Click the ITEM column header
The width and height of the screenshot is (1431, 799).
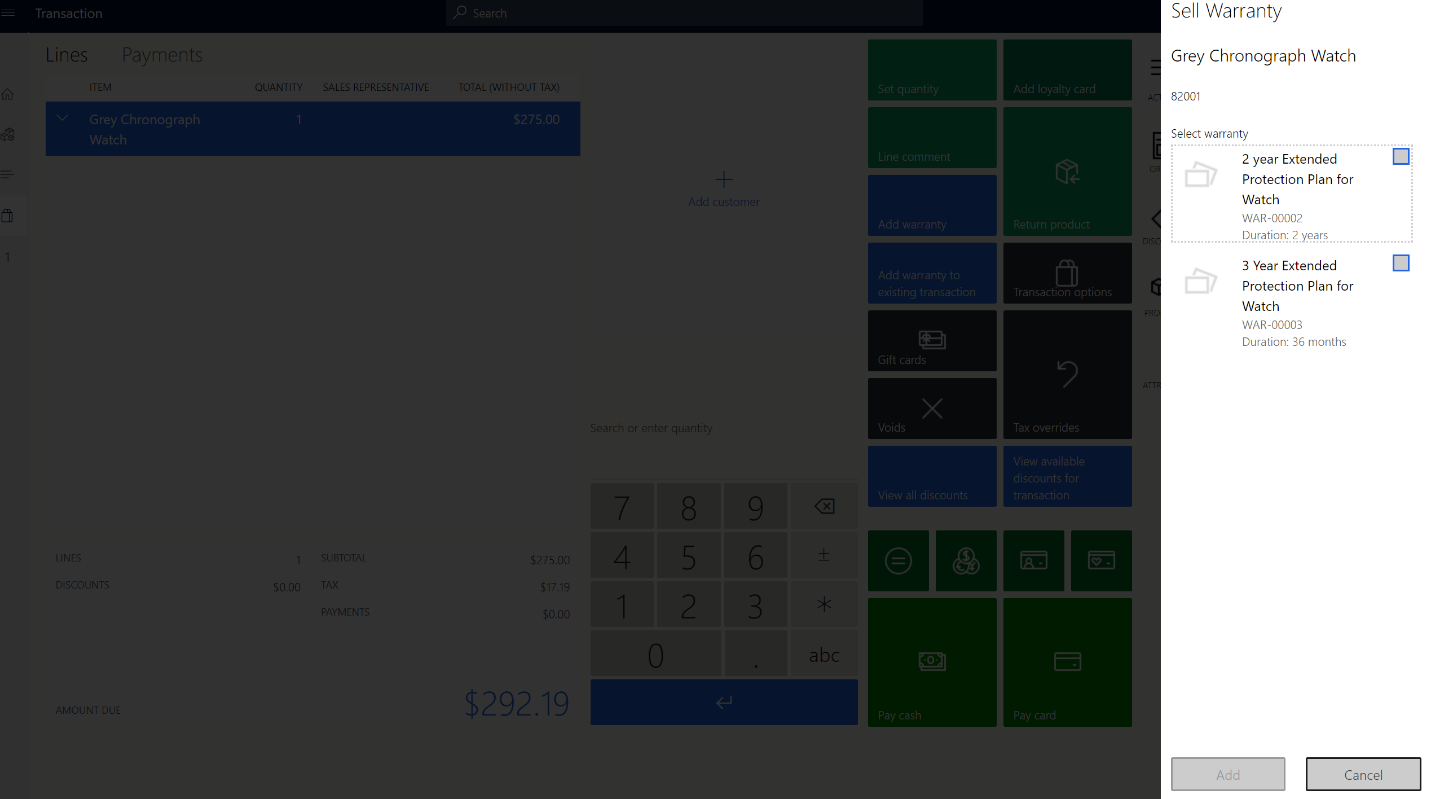point(100,87)
